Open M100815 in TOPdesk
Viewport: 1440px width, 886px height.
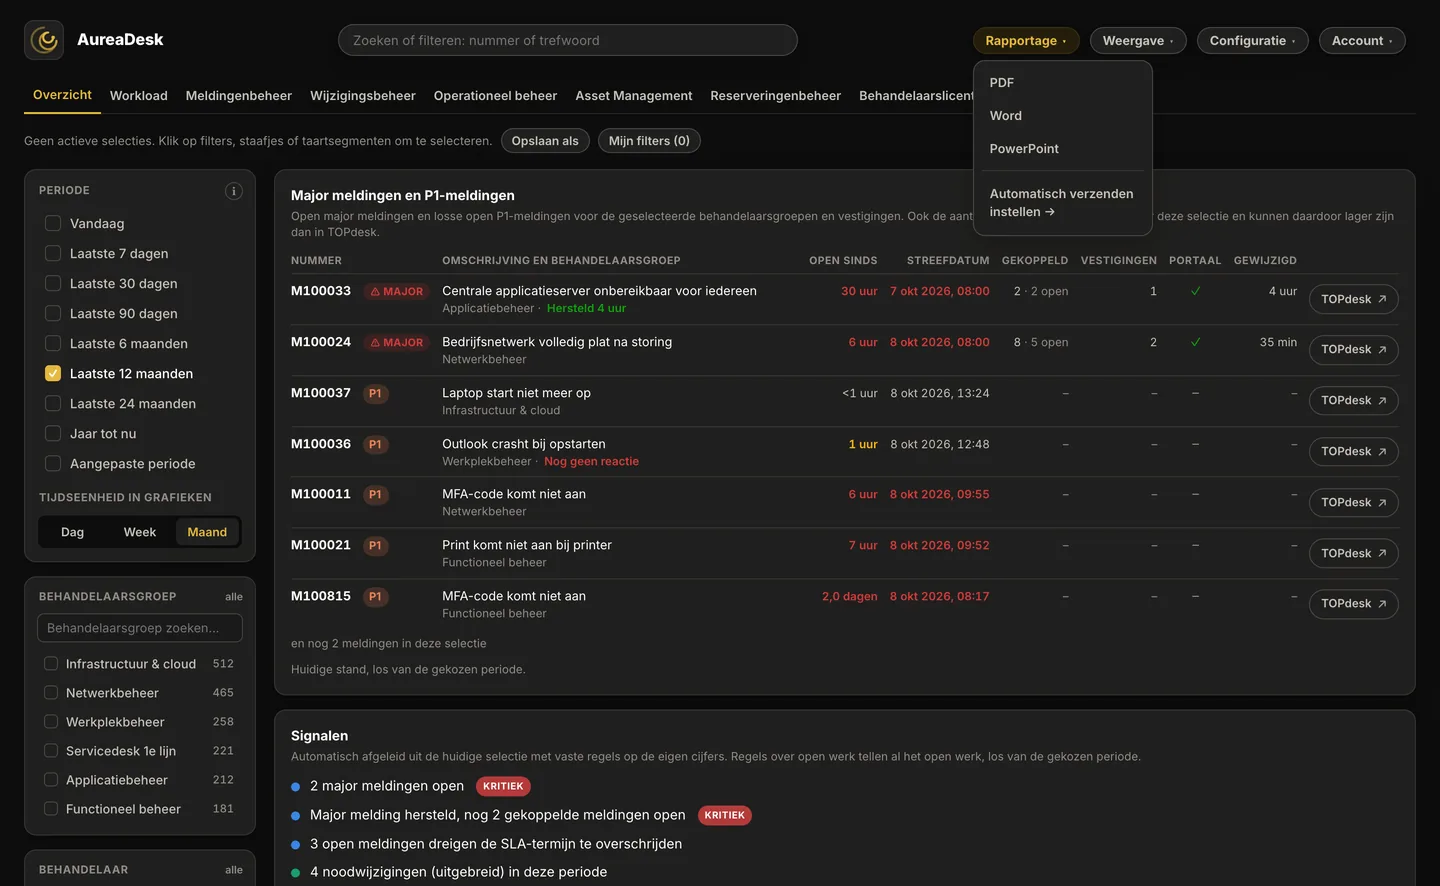pyautogui.click(x=1353, y=604)
